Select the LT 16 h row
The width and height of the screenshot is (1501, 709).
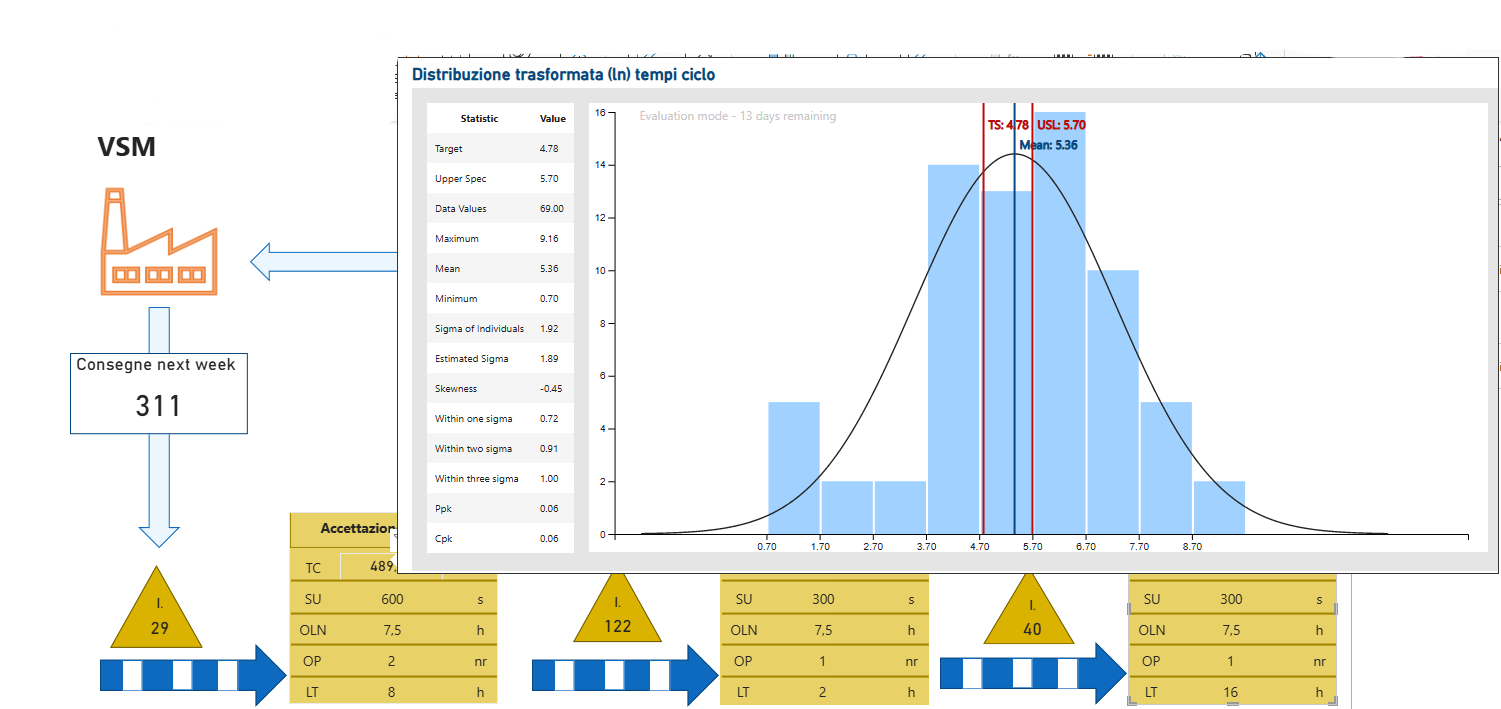[1231, 691]
